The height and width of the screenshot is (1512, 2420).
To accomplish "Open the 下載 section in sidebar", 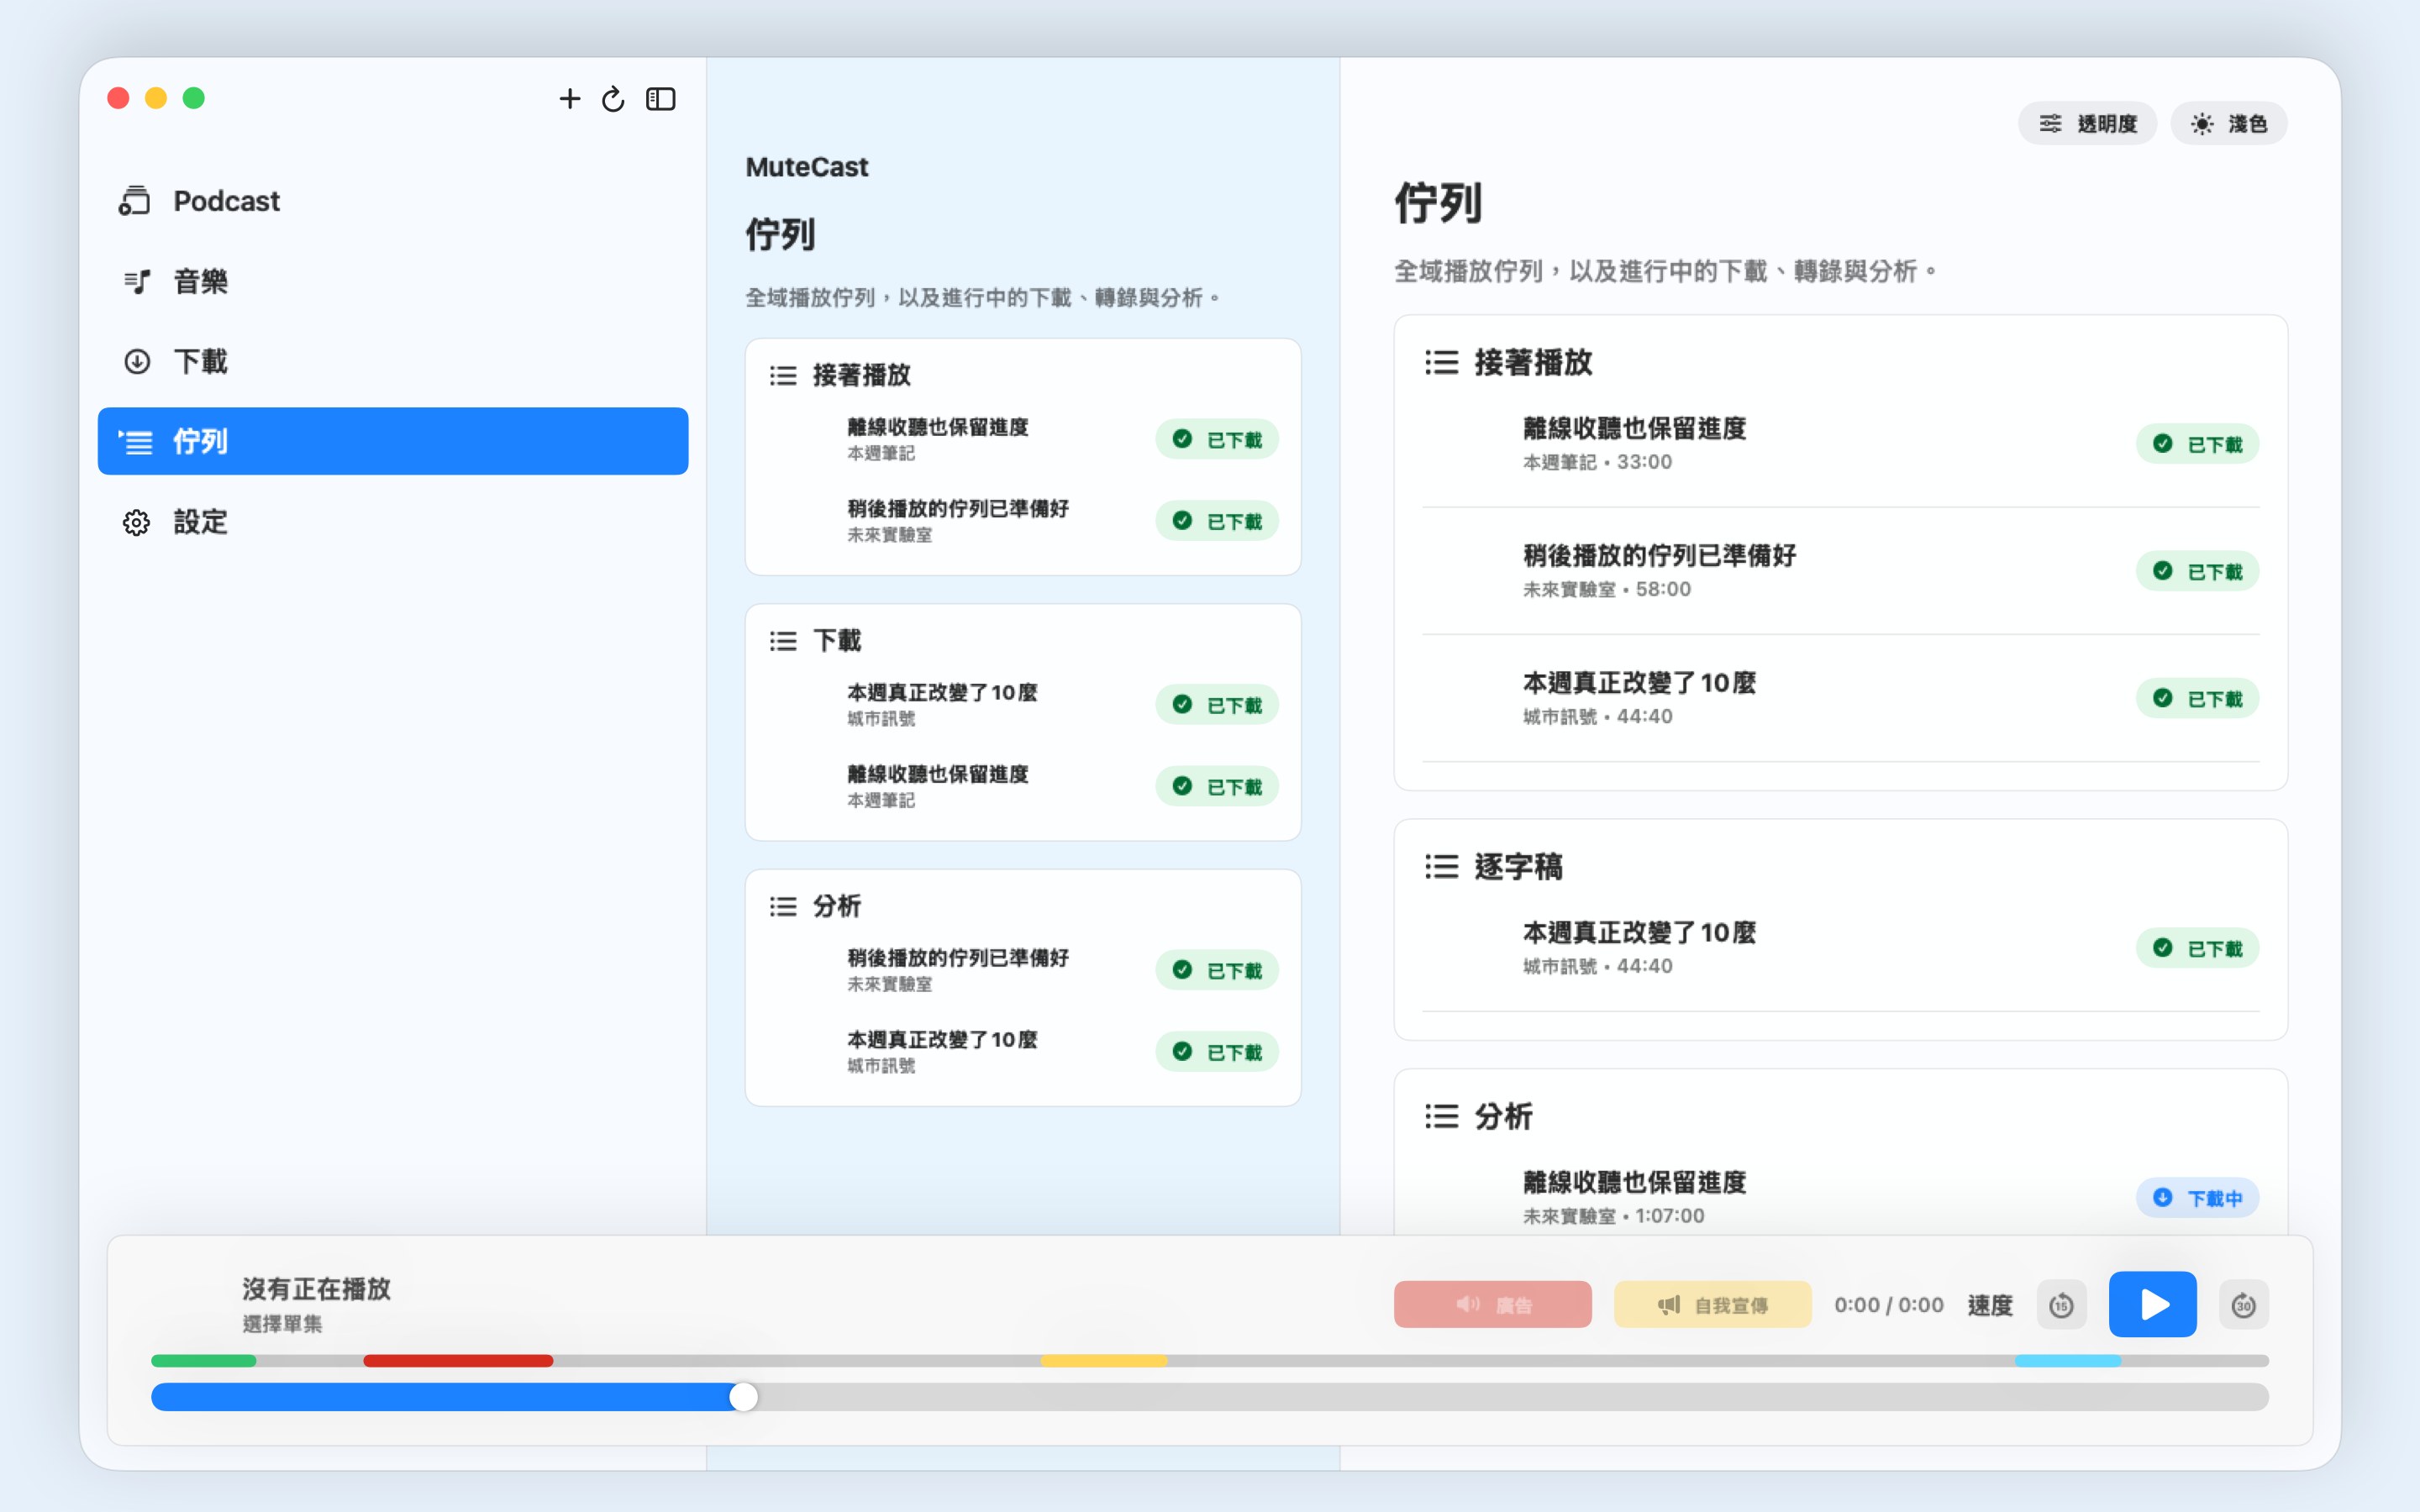I will point(393,361).
